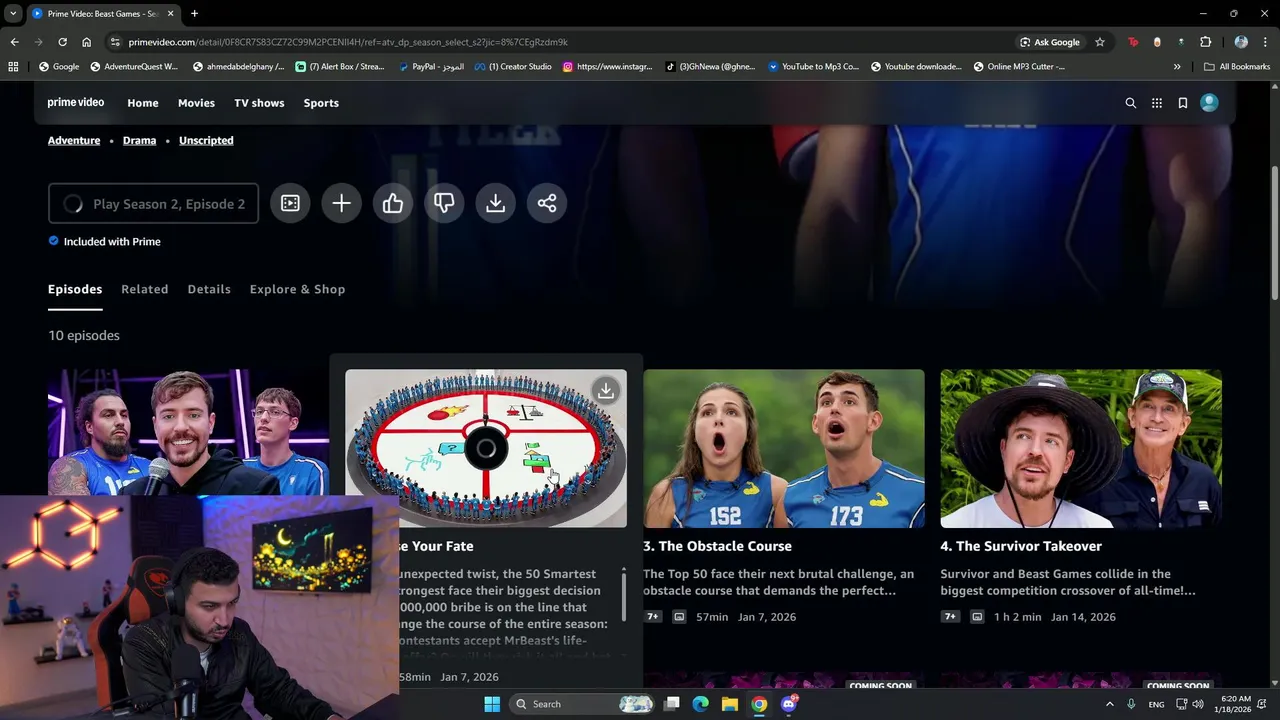Switch to the Related tab
This screenshot has width=1280, height=720.
click(145, 289)
